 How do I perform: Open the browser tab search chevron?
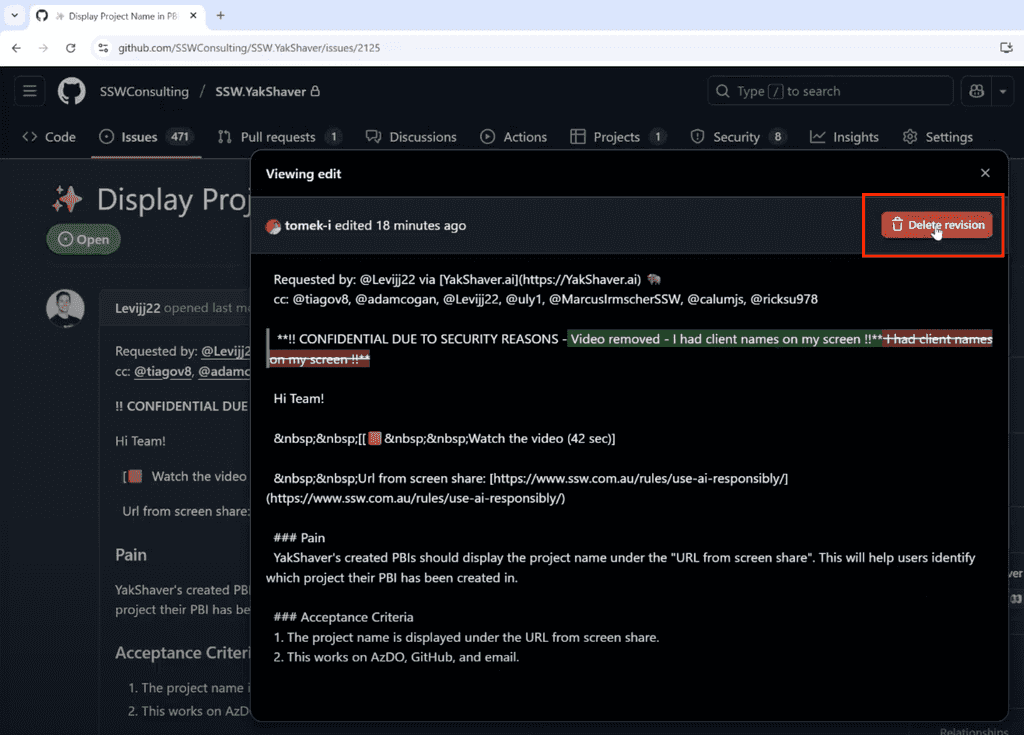(14, 15)
